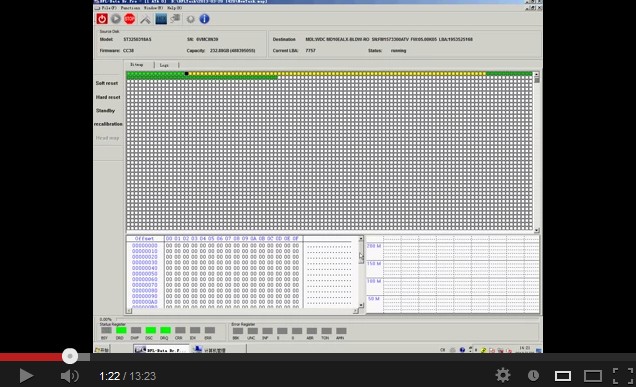This screenshot has width=636, height=387.
Task: Click hex offset row 00000050
Action: pos(144,274)
